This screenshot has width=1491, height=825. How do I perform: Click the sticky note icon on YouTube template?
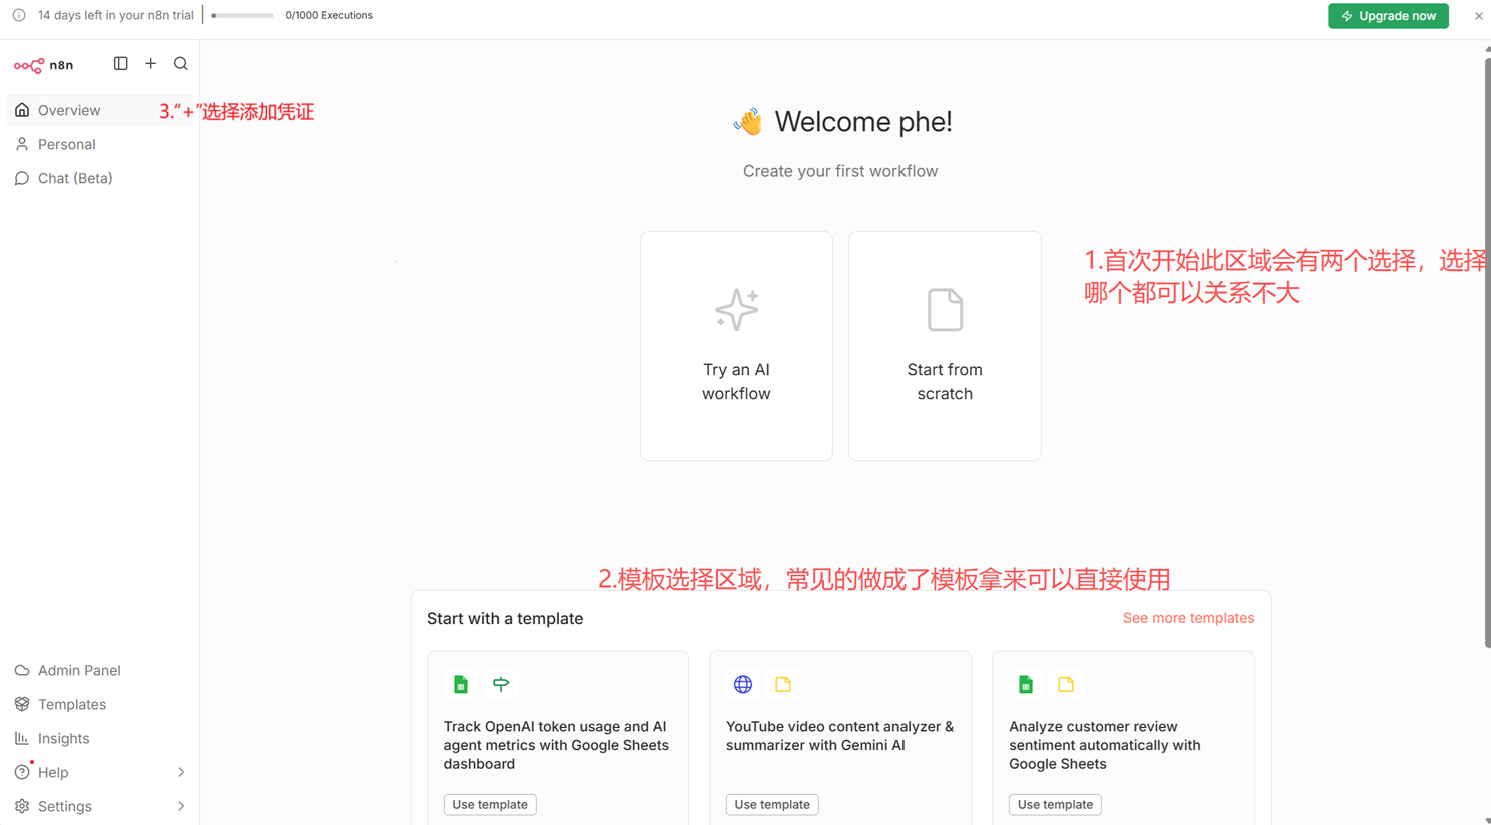tap(783, 684)
